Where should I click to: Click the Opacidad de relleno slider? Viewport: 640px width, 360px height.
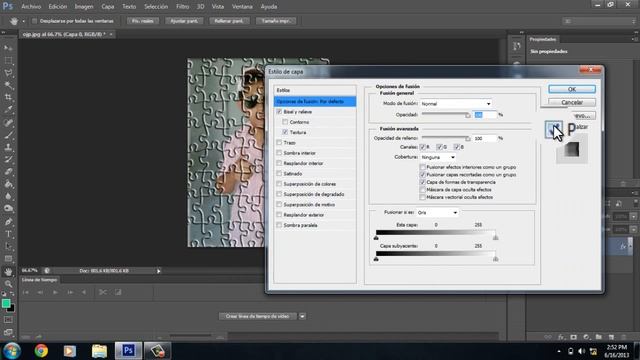pos(446,138)
